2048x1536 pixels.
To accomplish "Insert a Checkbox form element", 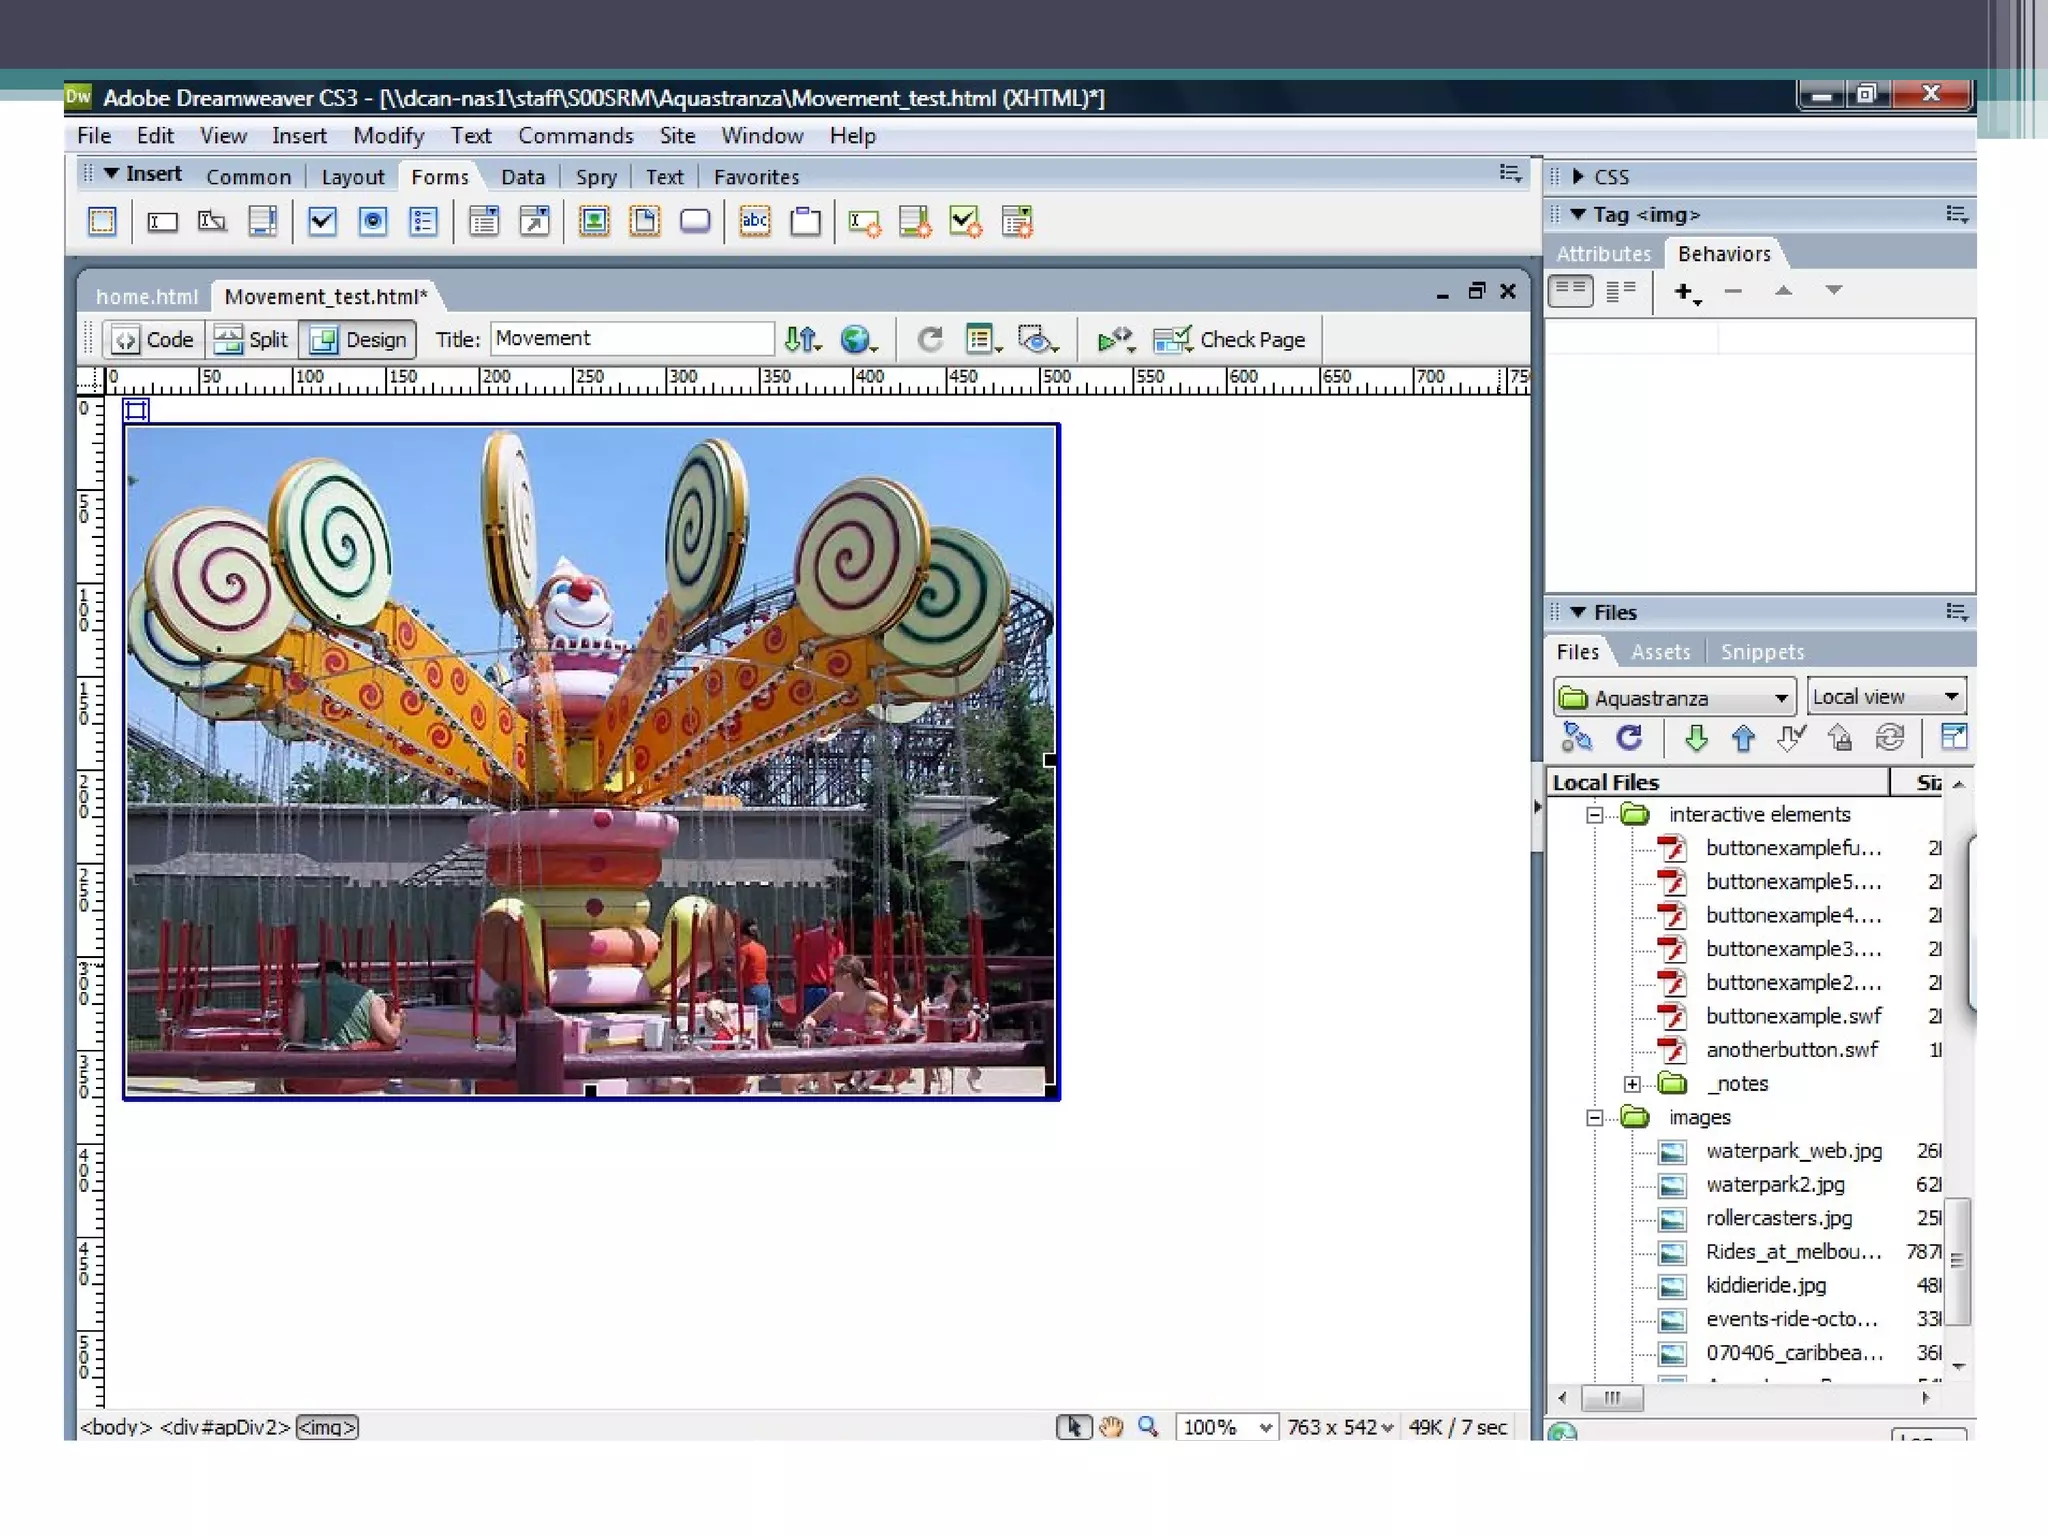I will pos(322,221).
